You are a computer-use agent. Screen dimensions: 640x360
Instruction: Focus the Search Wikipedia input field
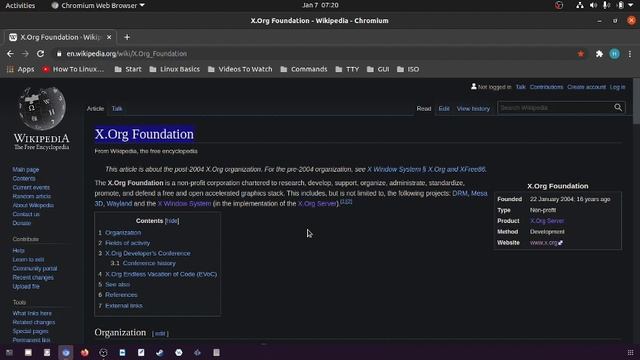(x=555, y=108)
